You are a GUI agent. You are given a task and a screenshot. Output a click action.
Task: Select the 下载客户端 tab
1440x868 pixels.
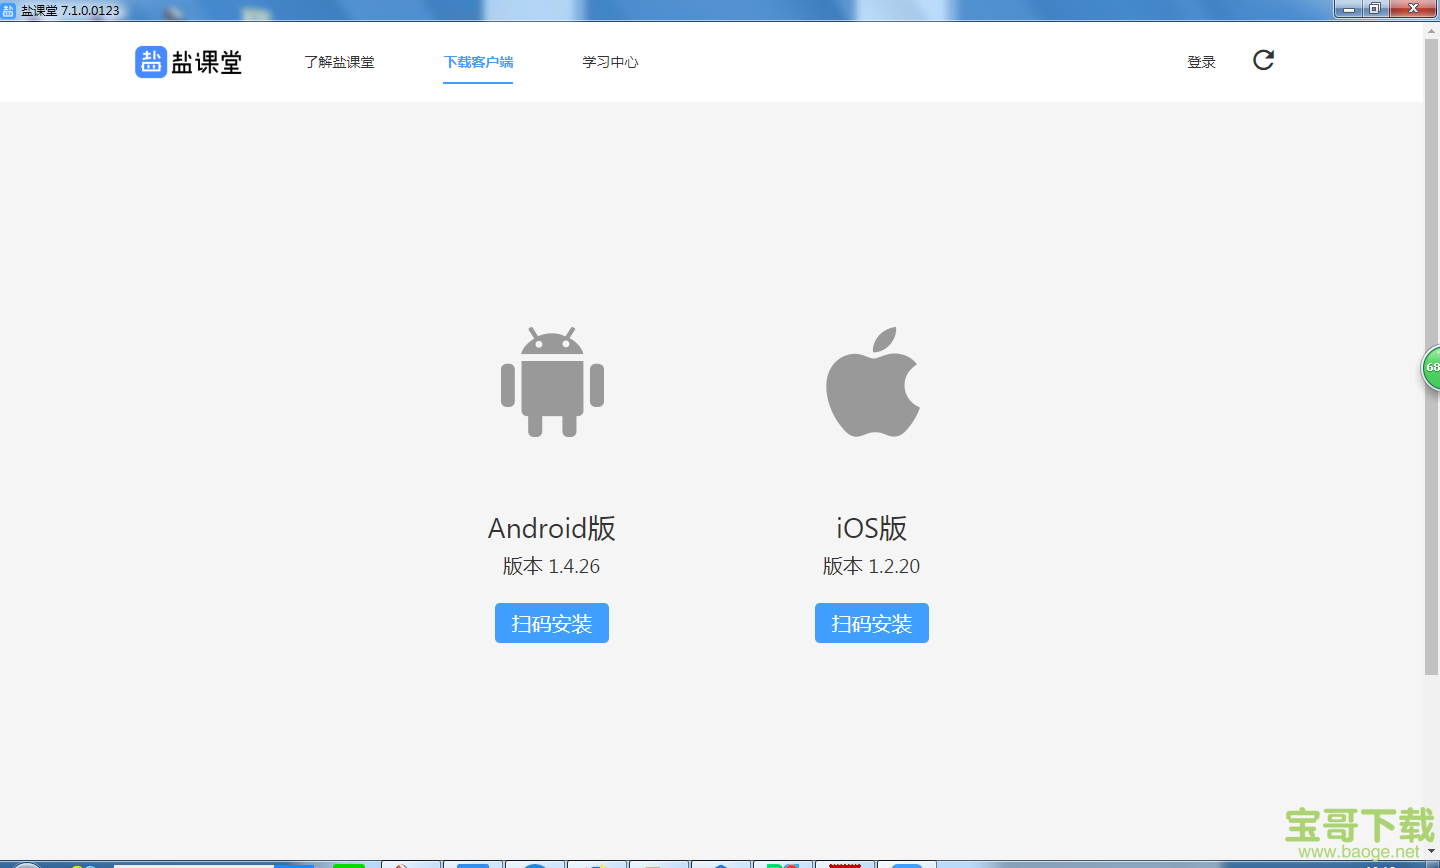coord(478,62)
